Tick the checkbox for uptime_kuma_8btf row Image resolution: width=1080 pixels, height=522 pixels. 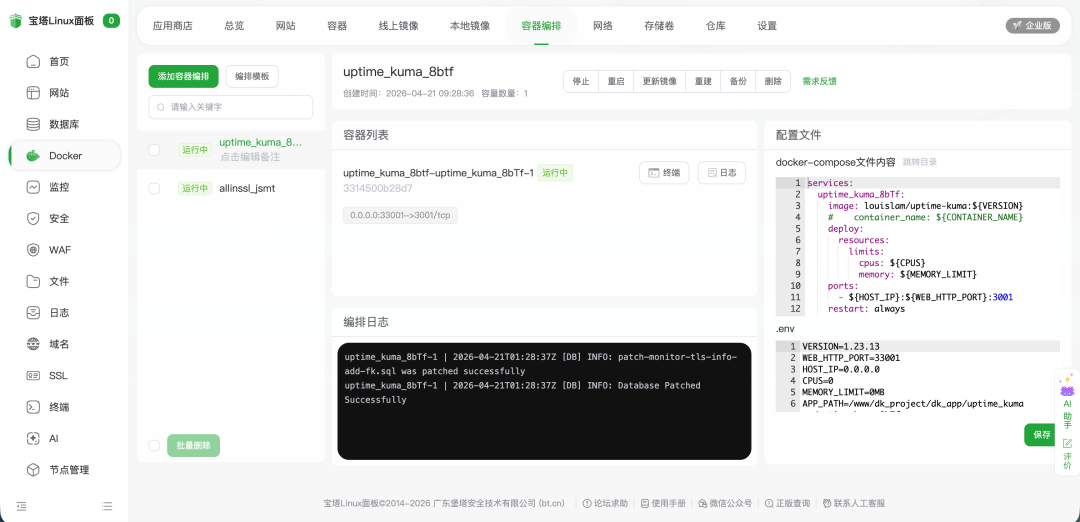(x=154, y=149)
